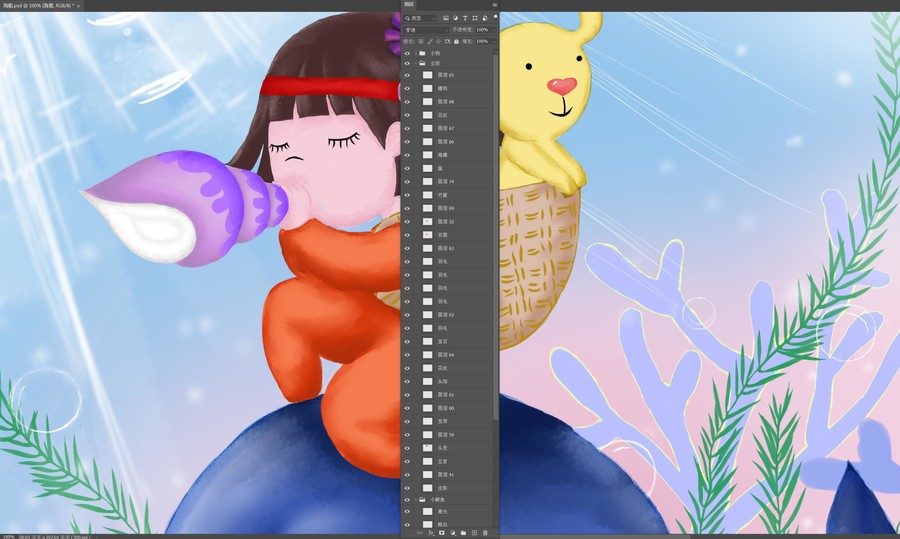The width and height of the screenshot is (900, 539).
Task: Select layer named 图层 64
Action: tap(446, 355)
